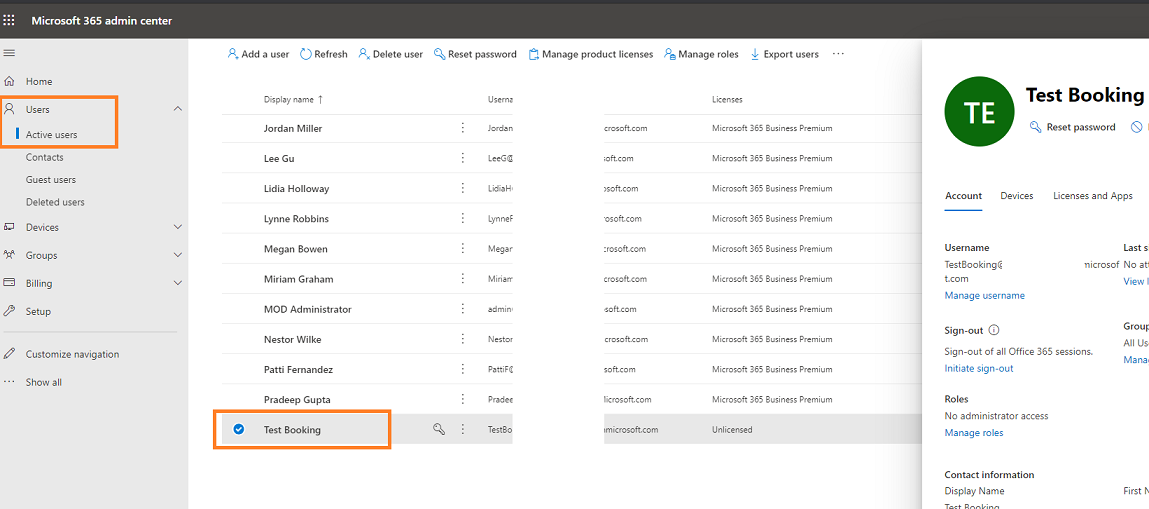Open Guest users in sidebar
Image resolution: width=1149 pixels, height=509 pixels.
tap(51, 179)
